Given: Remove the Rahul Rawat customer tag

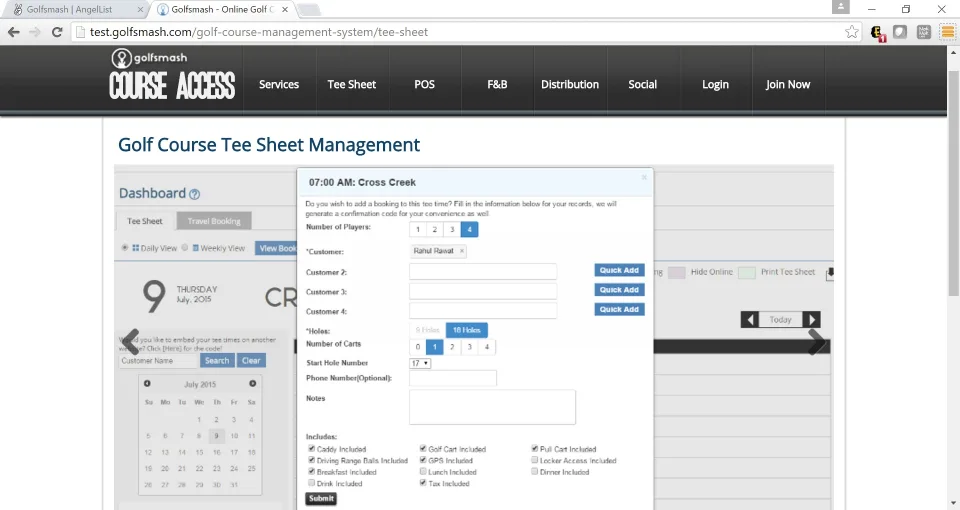Looking at the screenshot, I should (462, 251).
